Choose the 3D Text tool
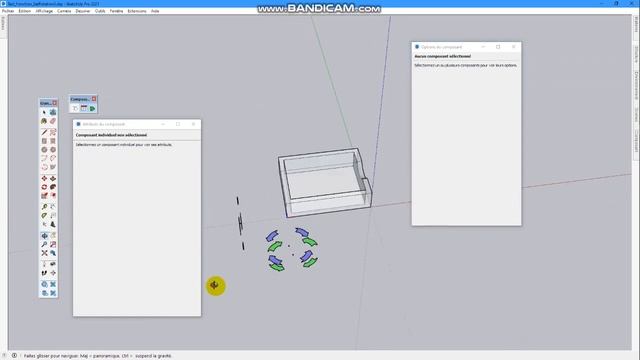The image size is (640, 360). click(x=53, y=224)
